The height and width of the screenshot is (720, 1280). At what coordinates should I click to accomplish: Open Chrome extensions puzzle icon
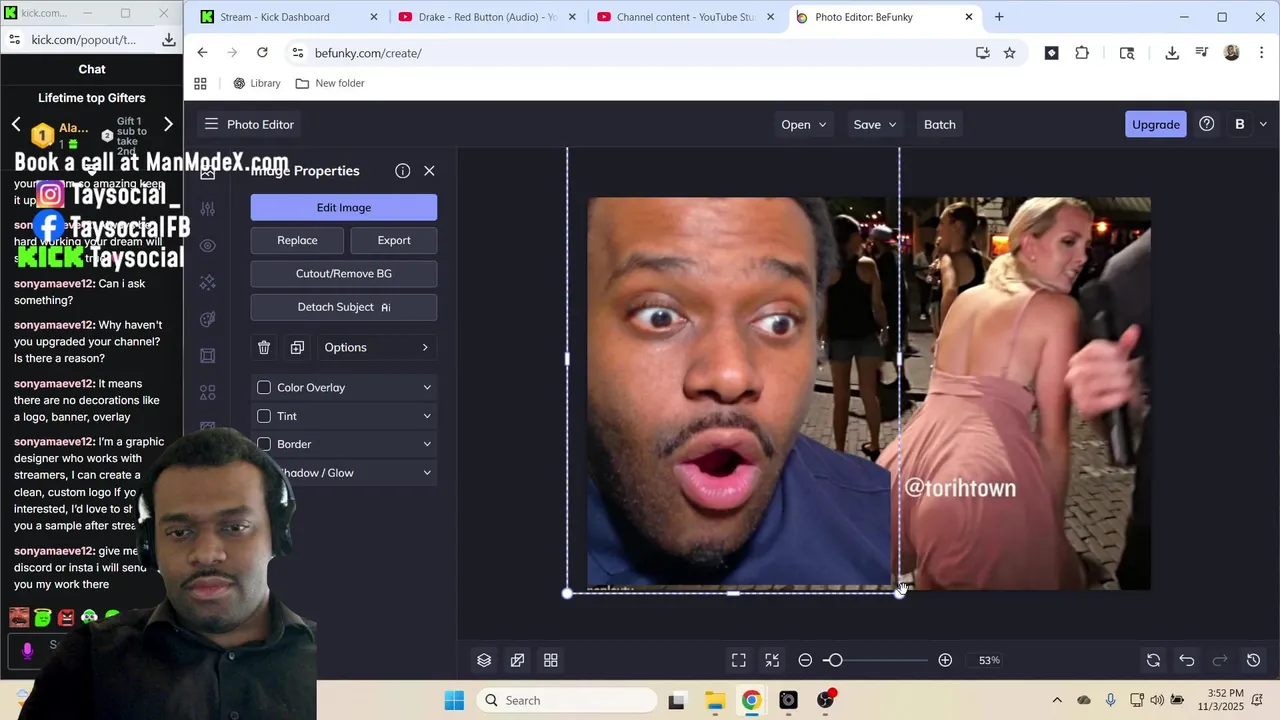click(x=1082, y=53)
